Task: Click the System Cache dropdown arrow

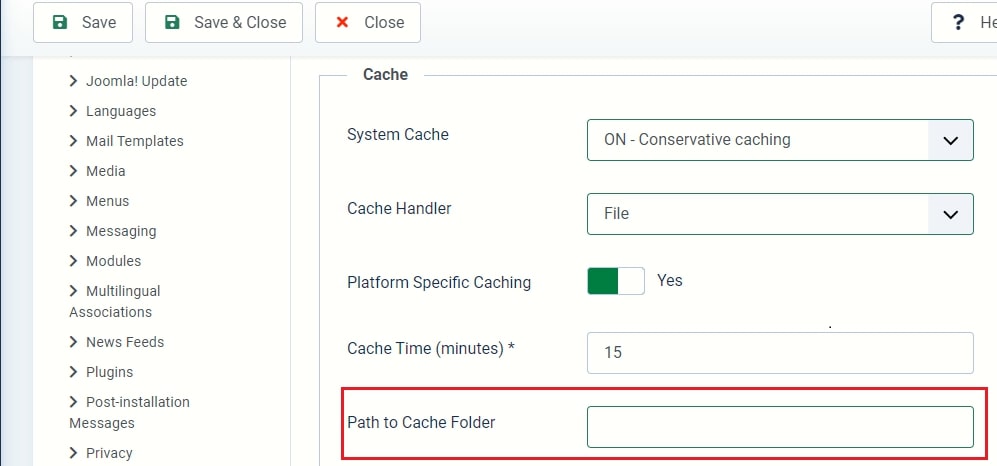Action: (951, 140)
